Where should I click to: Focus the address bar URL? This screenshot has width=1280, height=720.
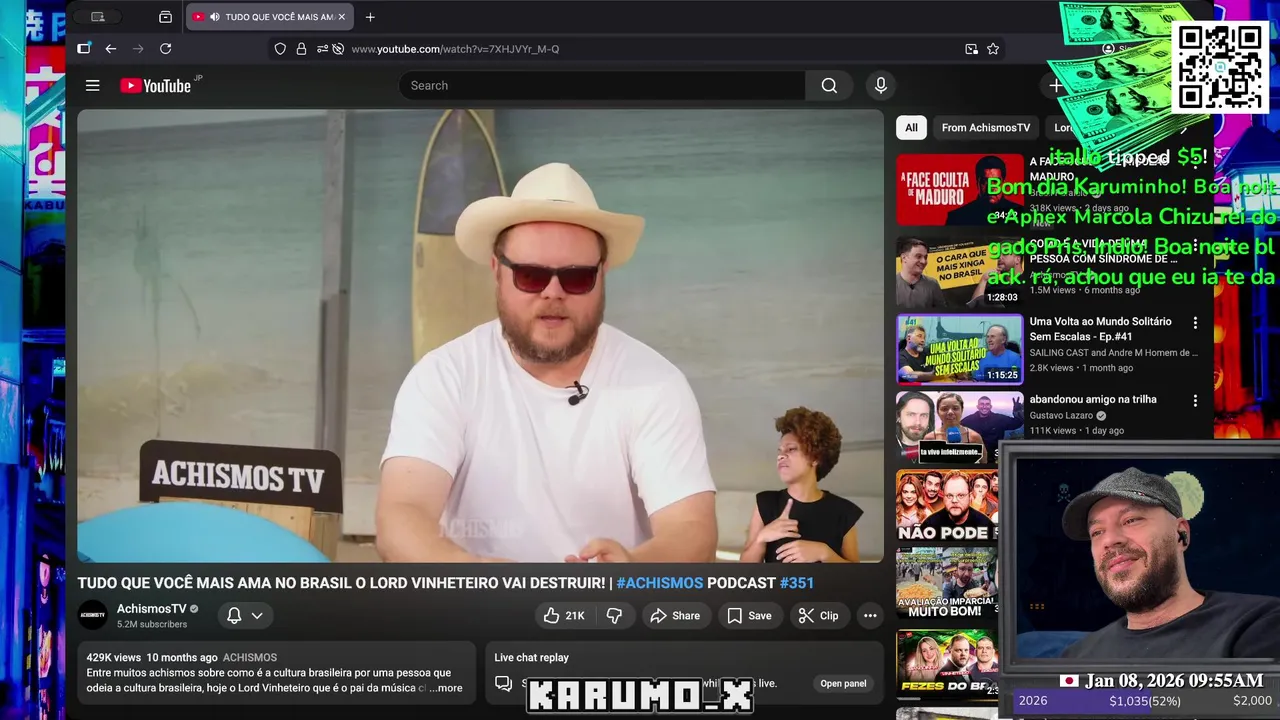pos(455,49)
